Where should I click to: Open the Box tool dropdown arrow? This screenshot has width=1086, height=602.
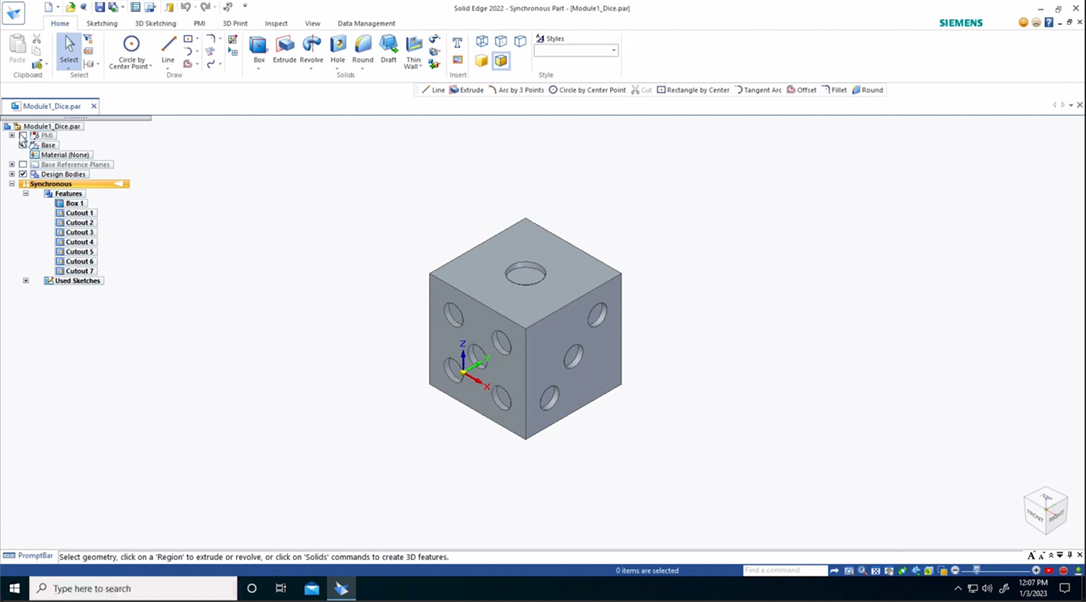pyautogui.click(x=258, y=68)
